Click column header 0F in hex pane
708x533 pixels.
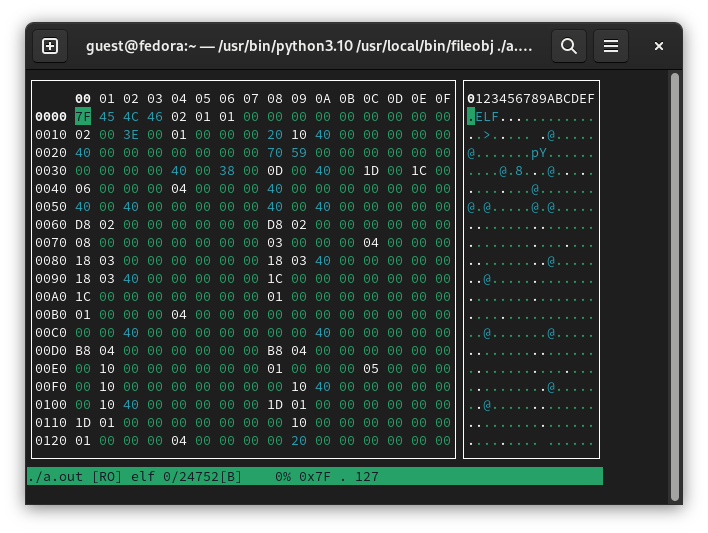tap(442, 98)
